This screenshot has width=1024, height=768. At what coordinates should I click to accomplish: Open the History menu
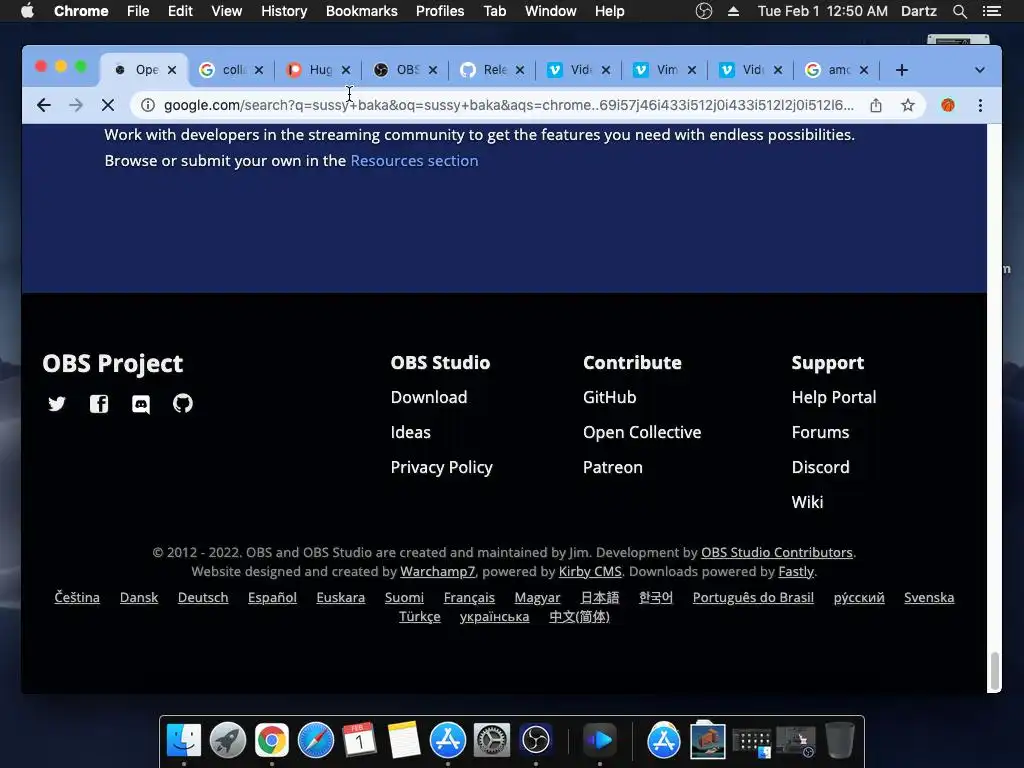(x=284, y=11)
